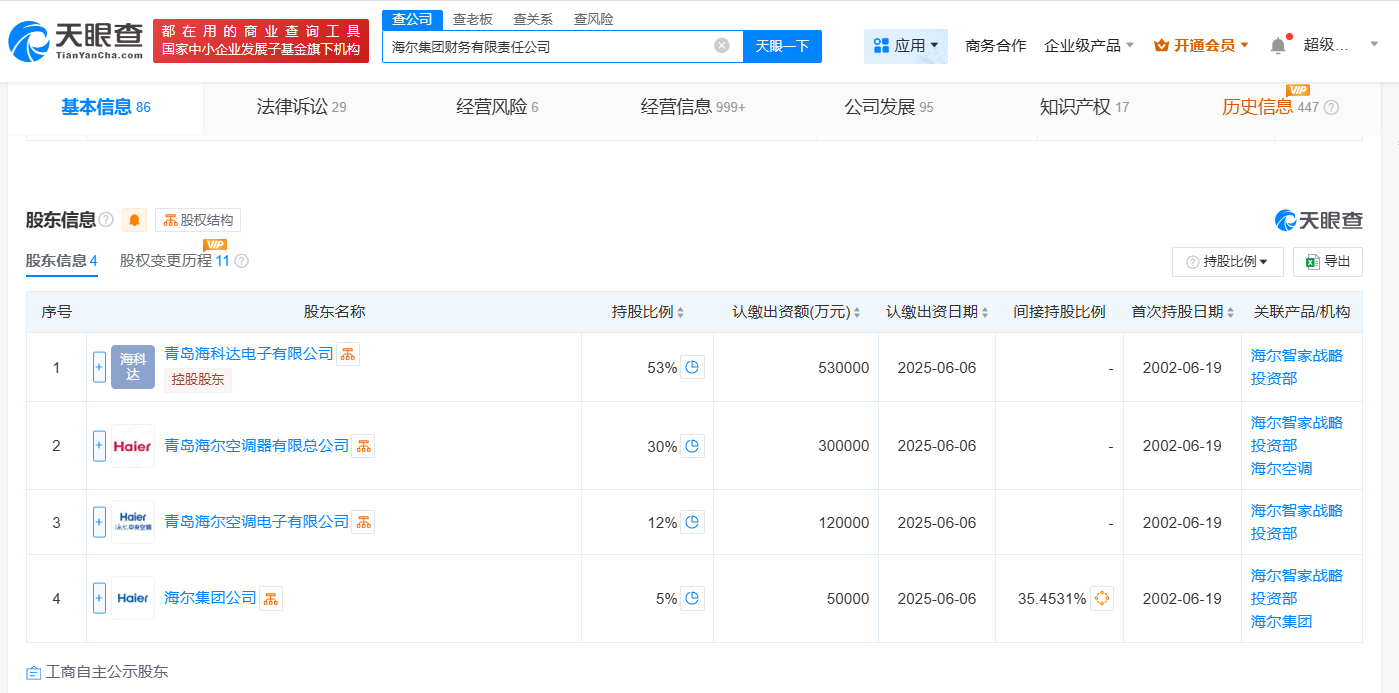
Task: Subscribe using the shareholder alert bell icon
Action: tap(134, 220)
